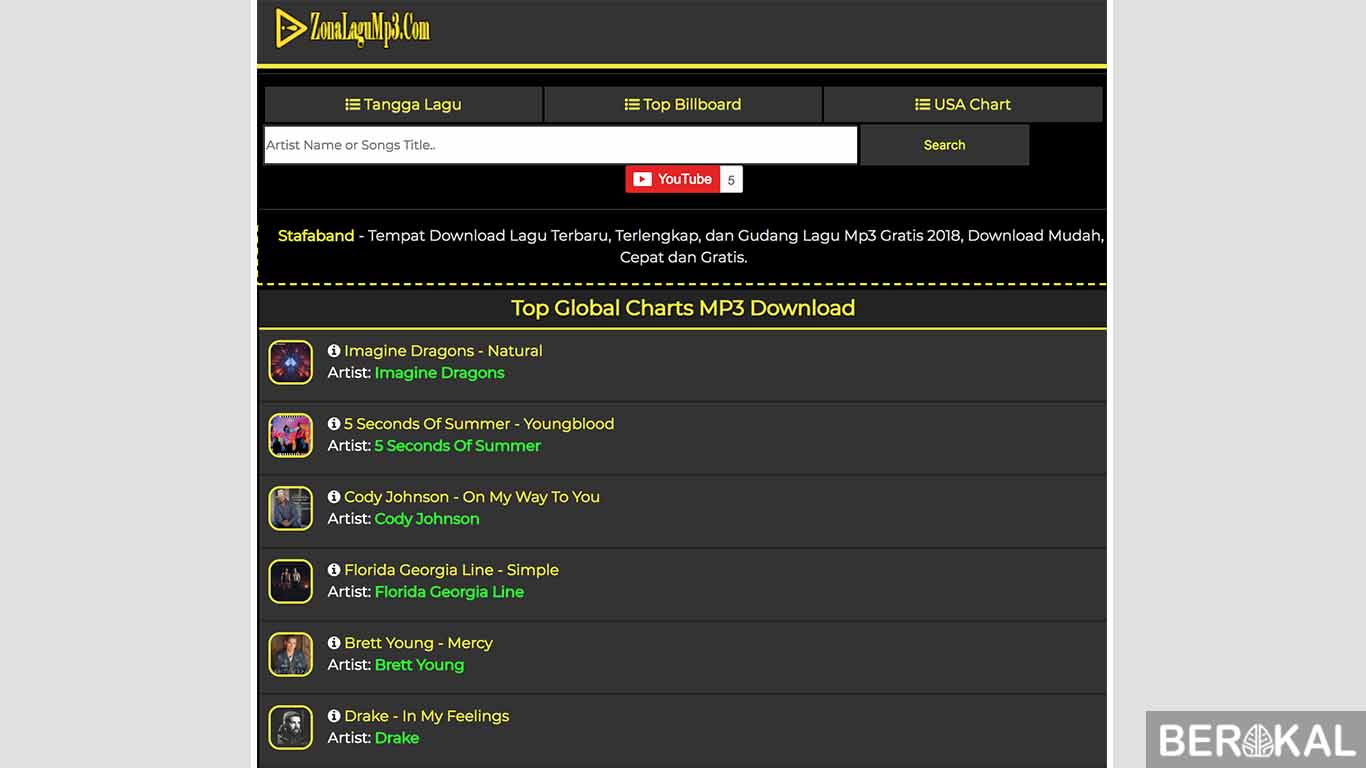The height and width of the screenshot is (768, 1366).
Task: Click the list icon beside Tangga Lagu
Action: (352, 104)
